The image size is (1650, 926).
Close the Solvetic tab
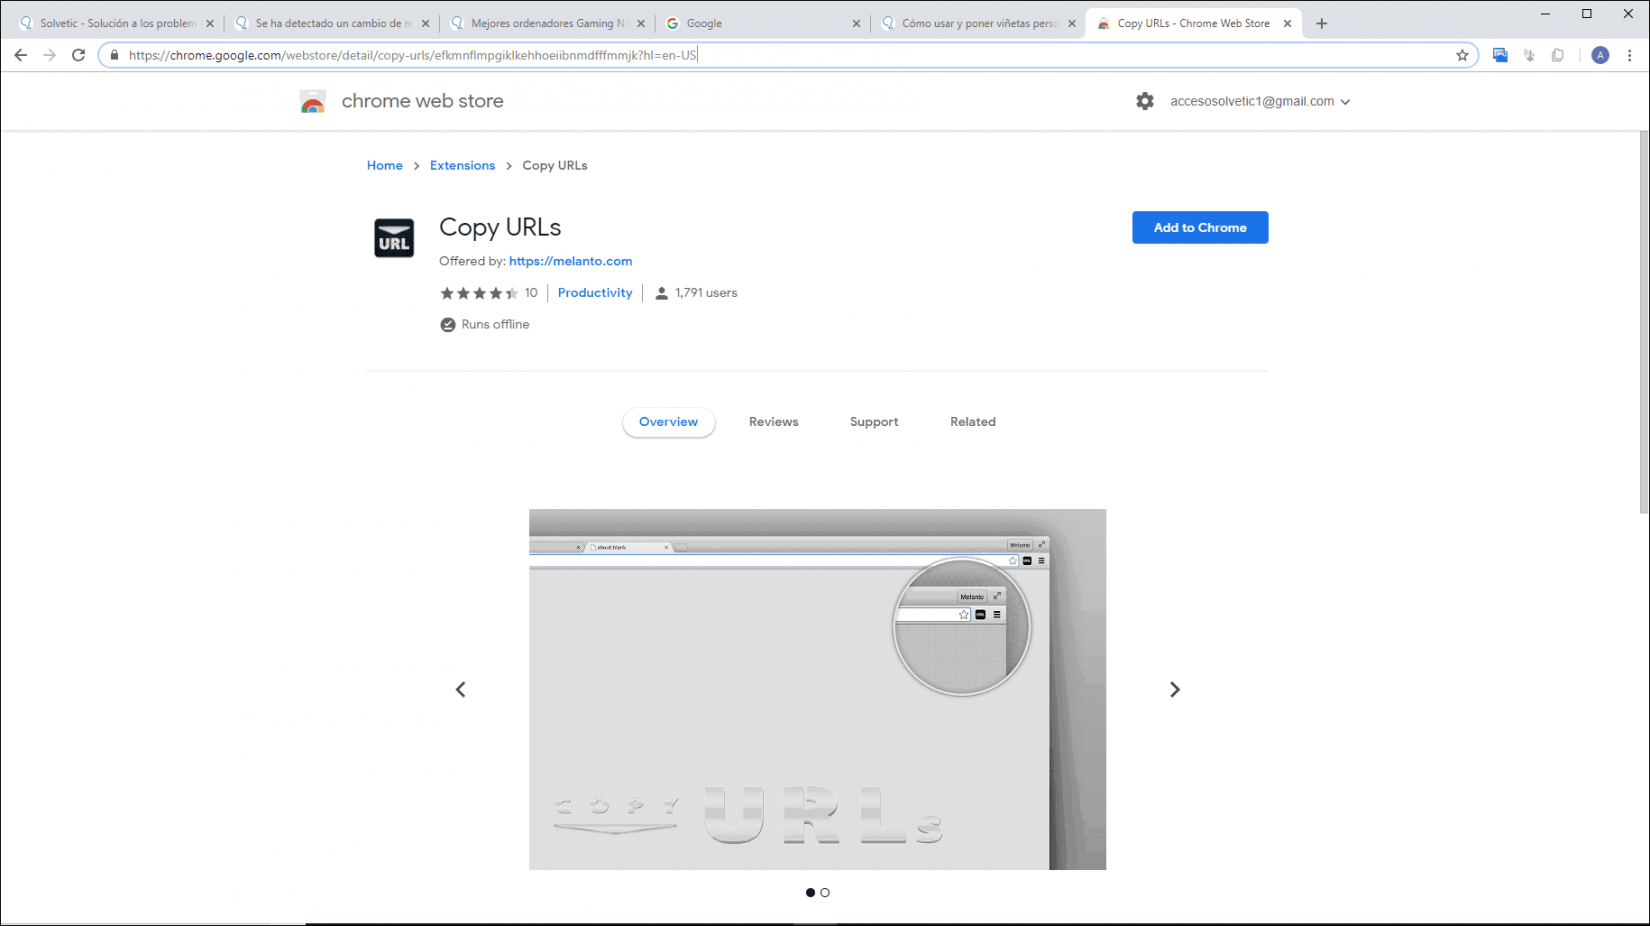point(210,23)
